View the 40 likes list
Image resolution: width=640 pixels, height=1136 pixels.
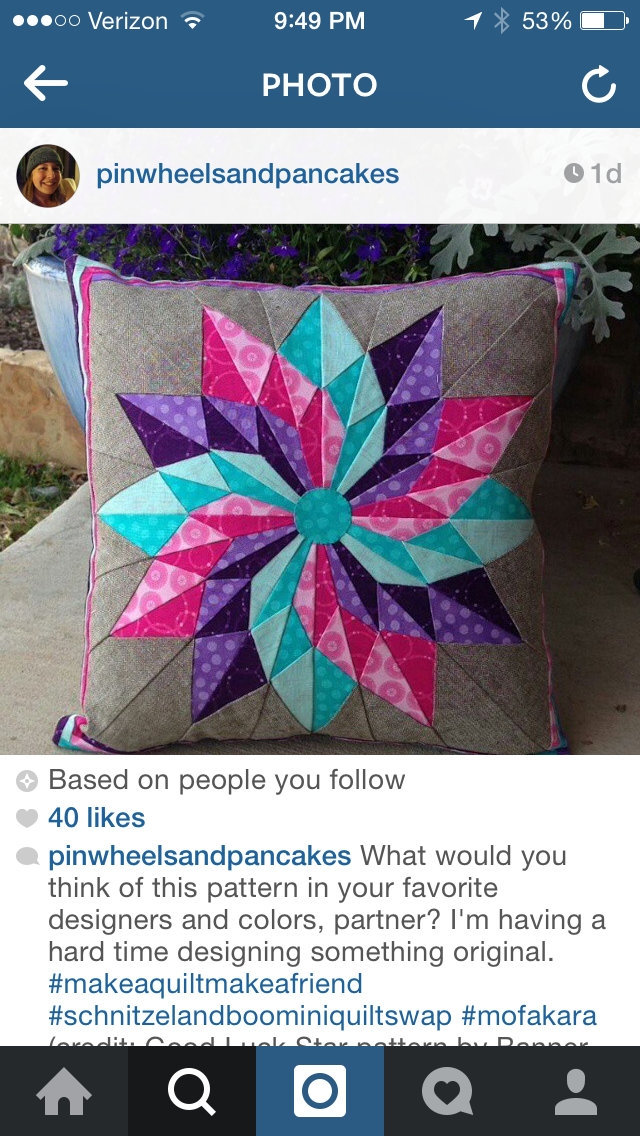(96, 818)
